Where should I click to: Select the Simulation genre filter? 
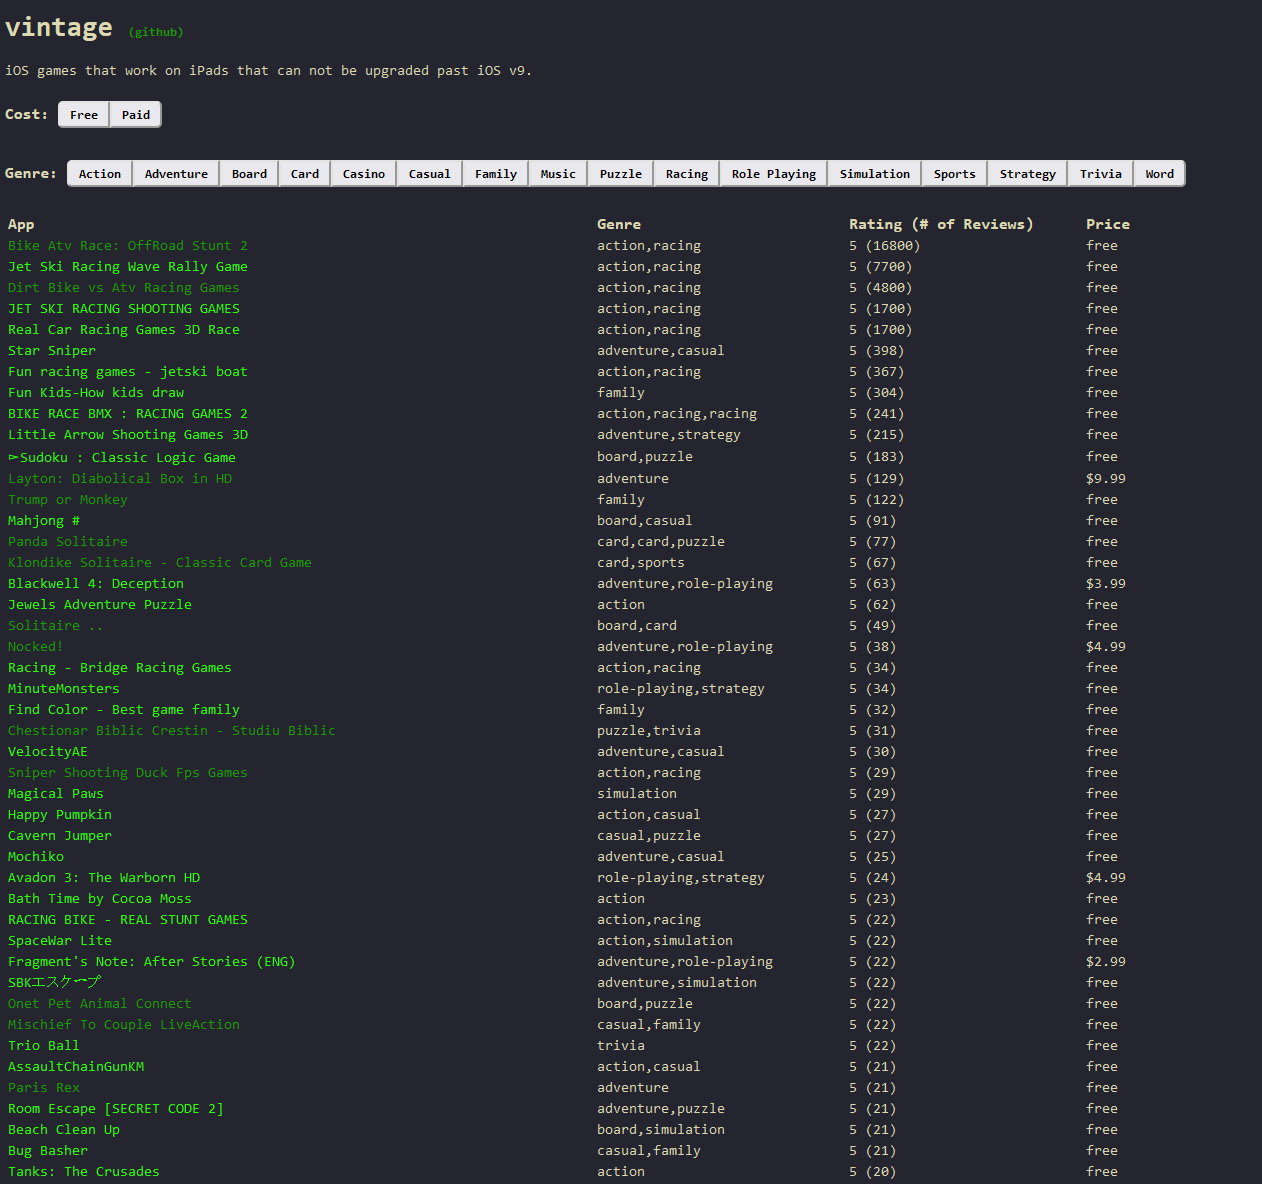point(875,174)
